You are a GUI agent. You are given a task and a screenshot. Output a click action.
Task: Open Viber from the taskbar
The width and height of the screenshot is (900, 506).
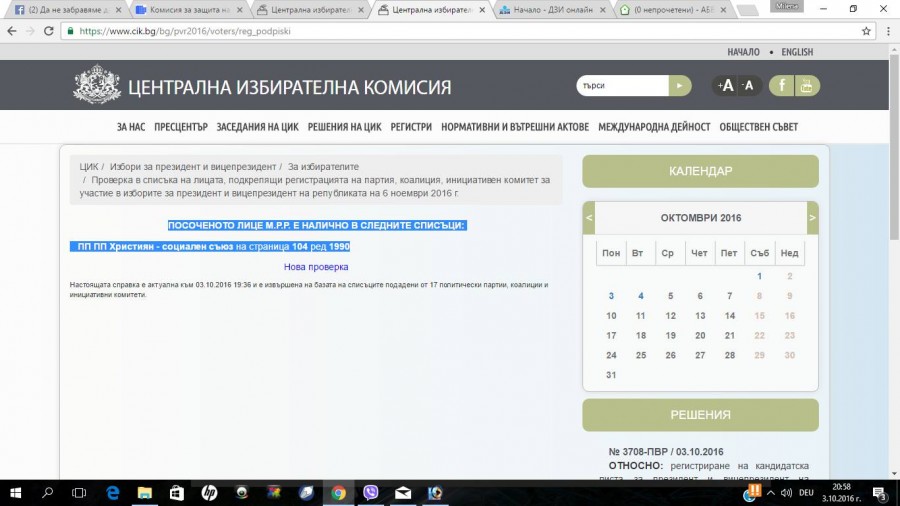(371, 493)
